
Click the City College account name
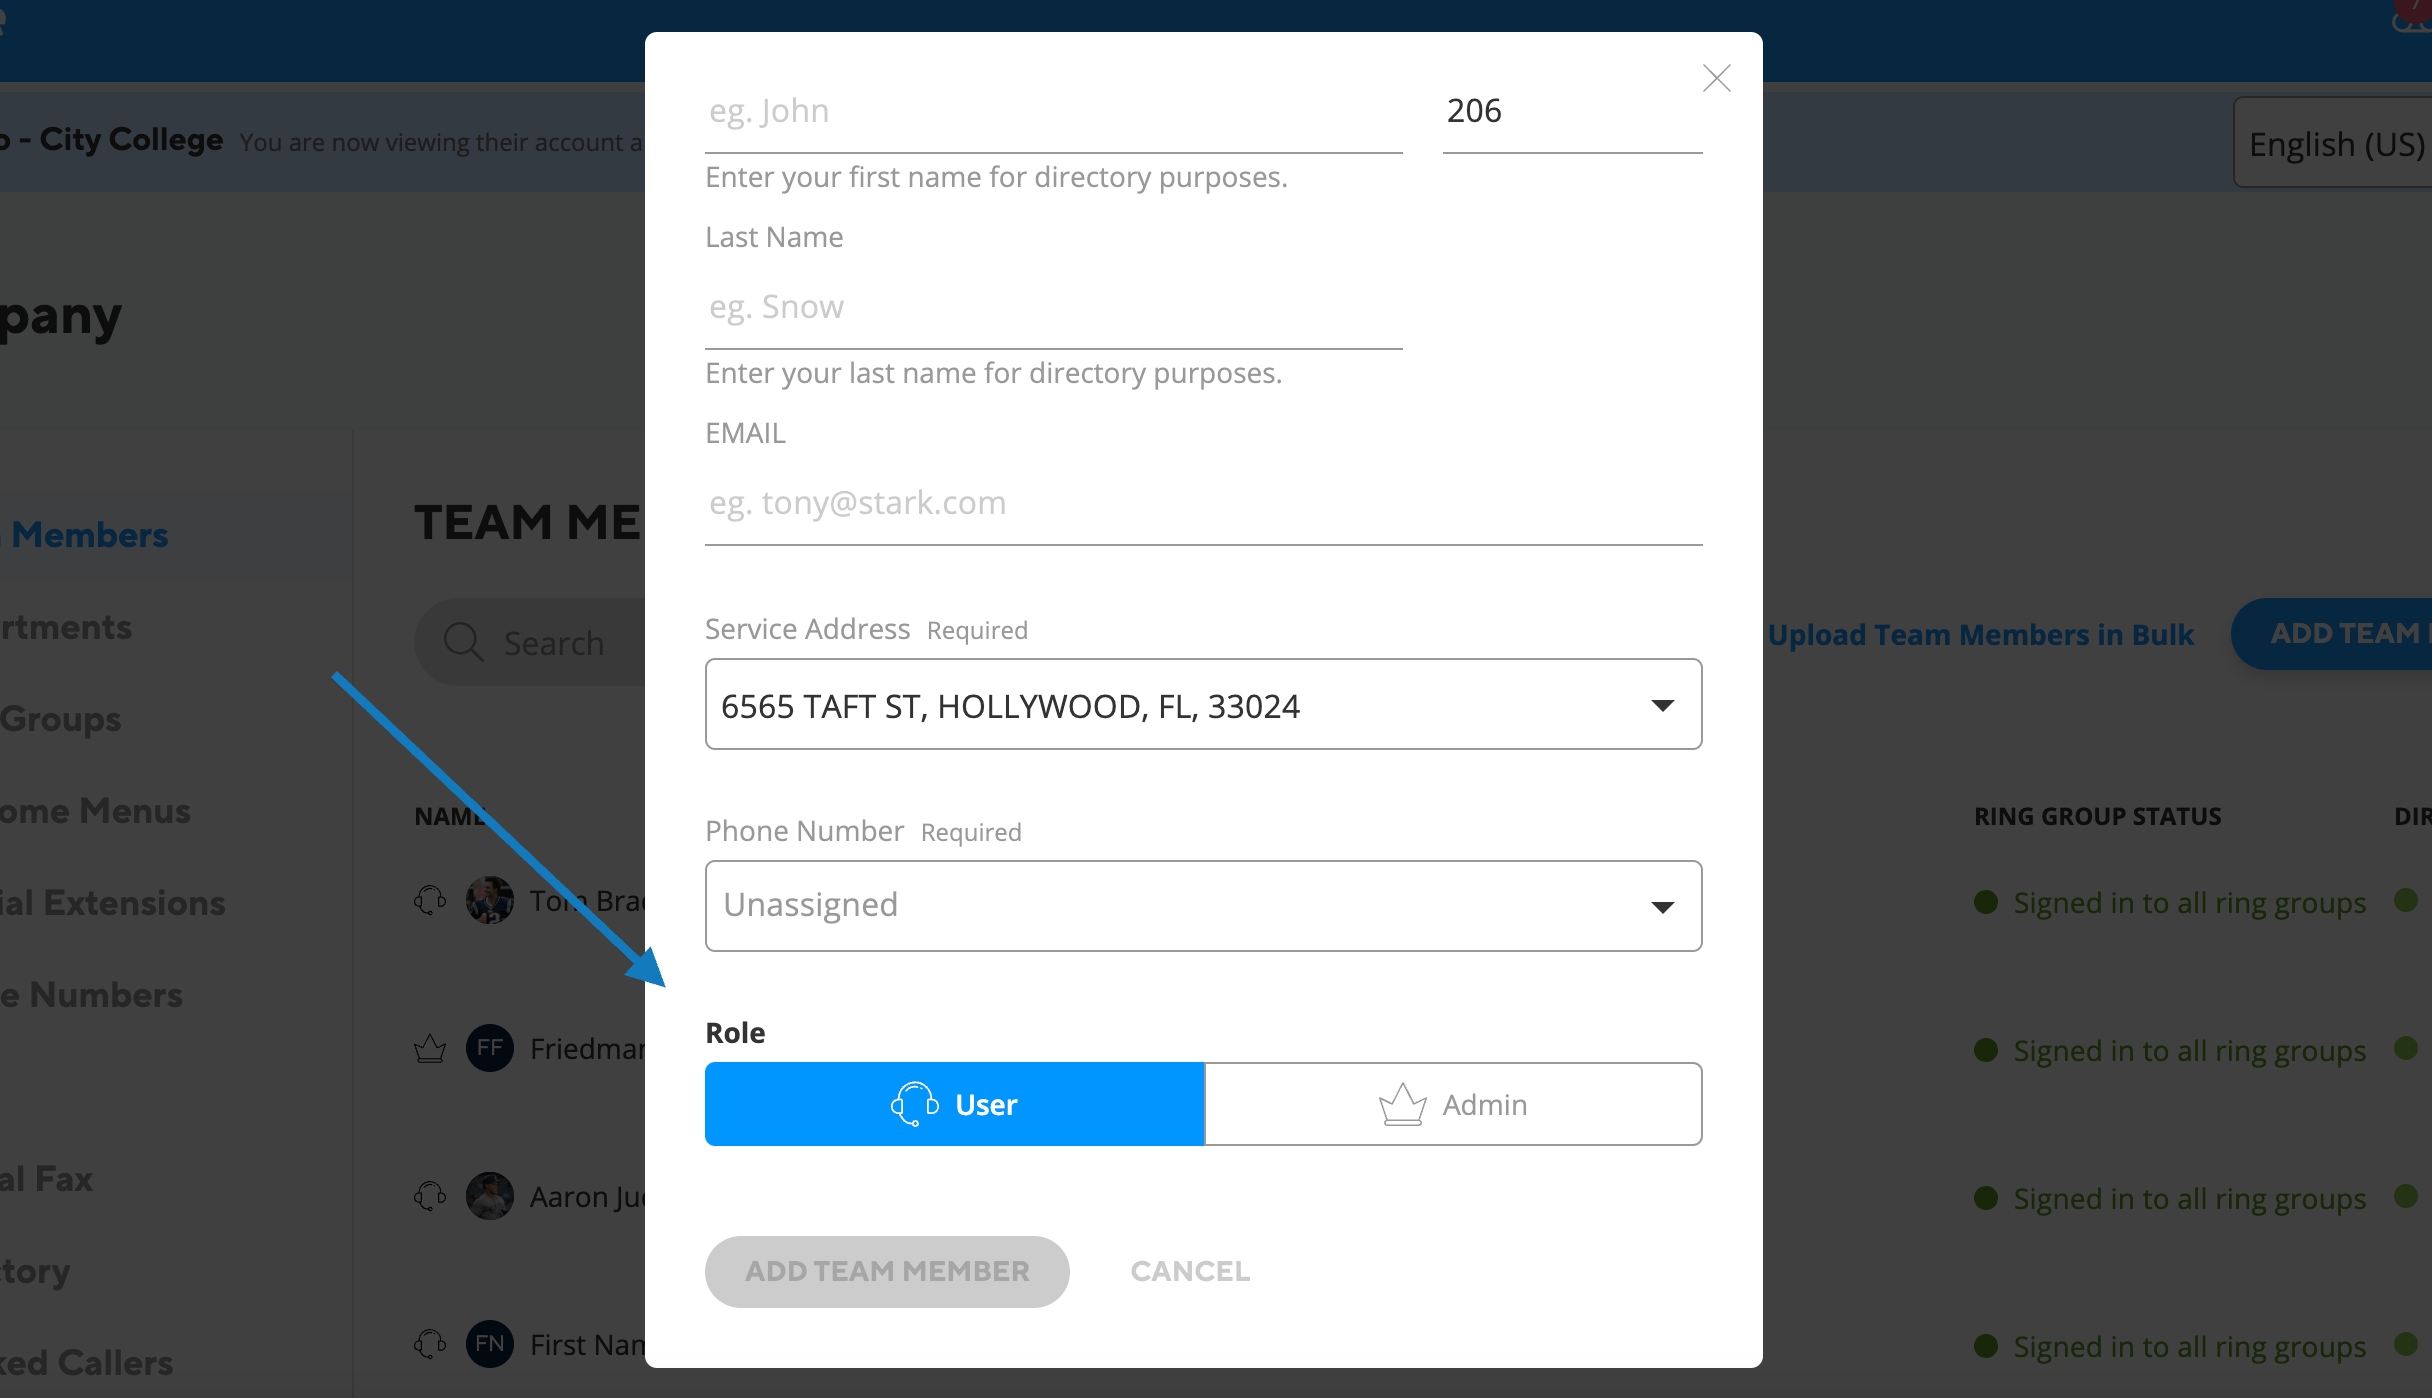112,139
